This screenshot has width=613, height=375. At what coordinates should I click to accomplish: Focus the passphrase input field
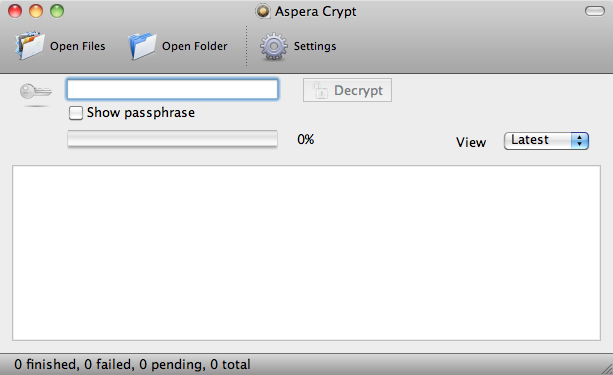click(172, 89)
